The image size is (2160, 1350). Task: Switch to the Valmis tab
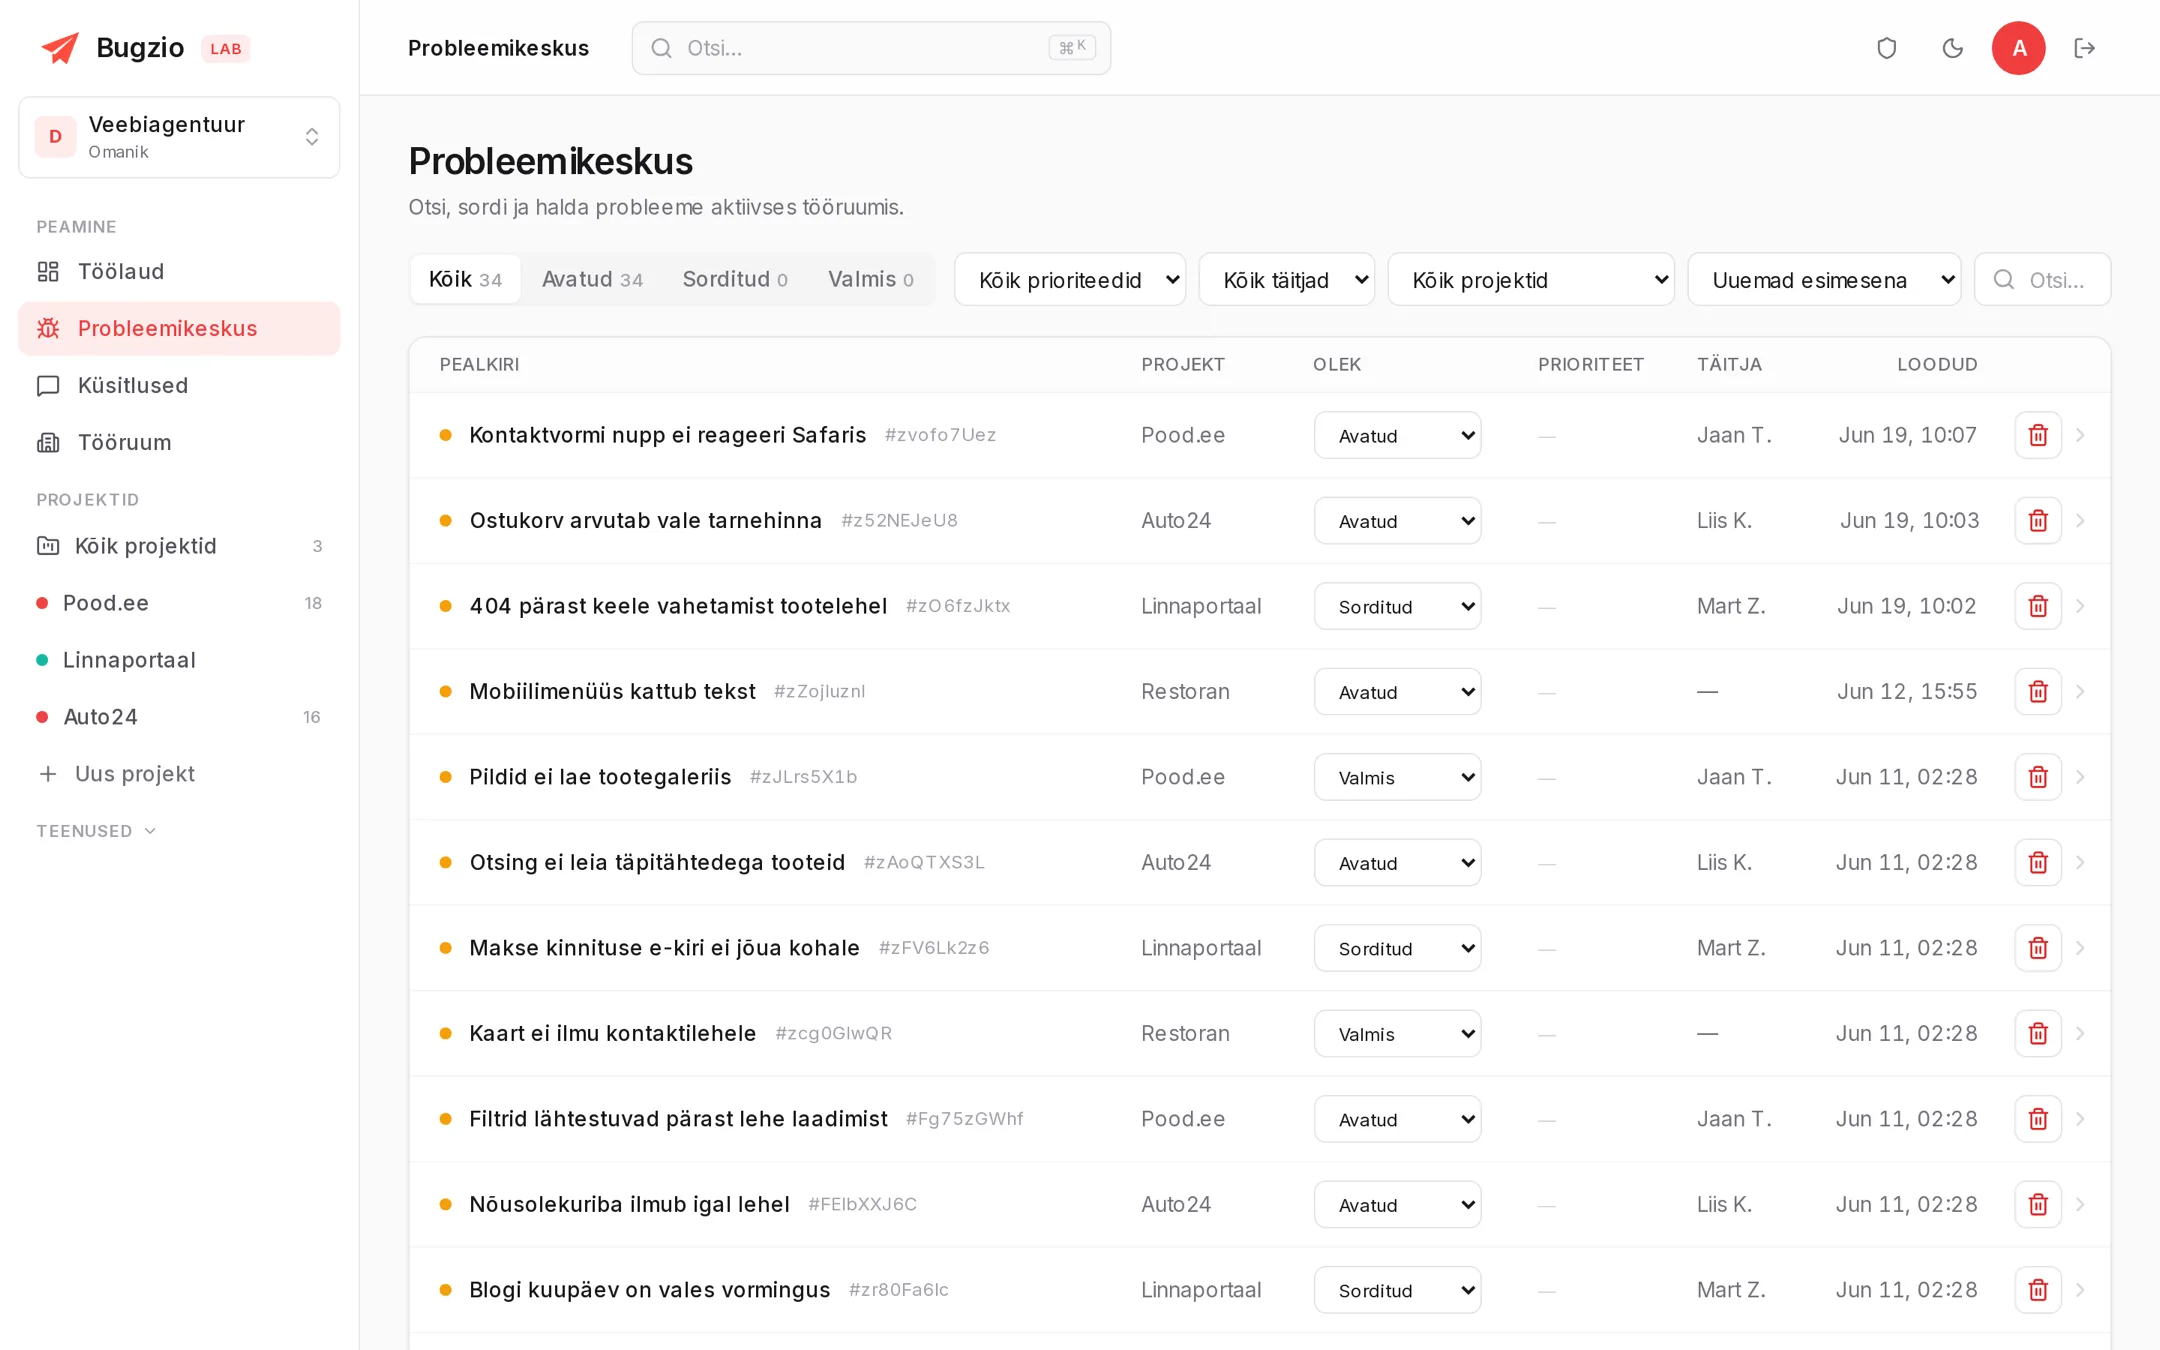click(870, 279)
